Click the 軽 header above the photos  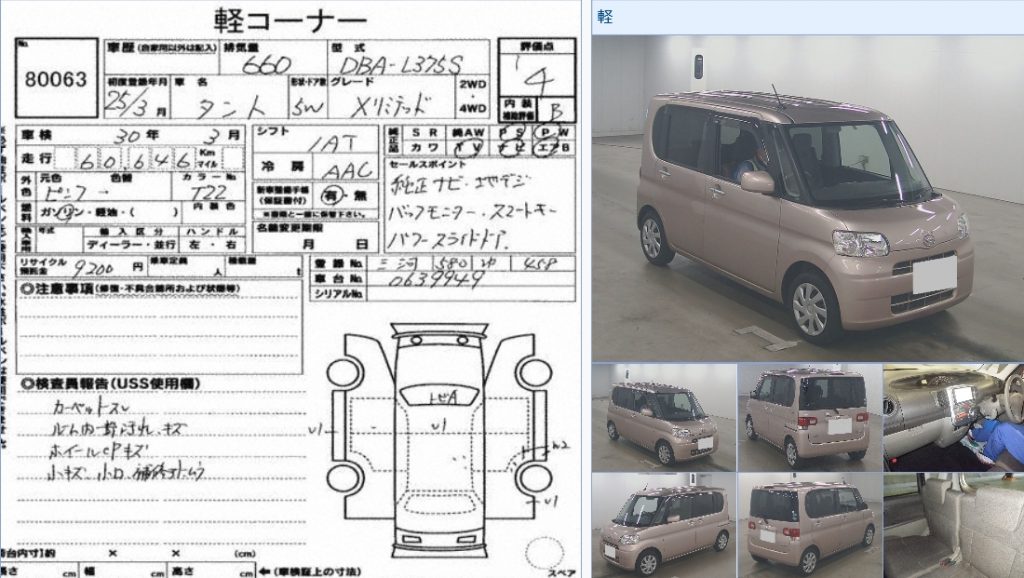click(605, 17)
